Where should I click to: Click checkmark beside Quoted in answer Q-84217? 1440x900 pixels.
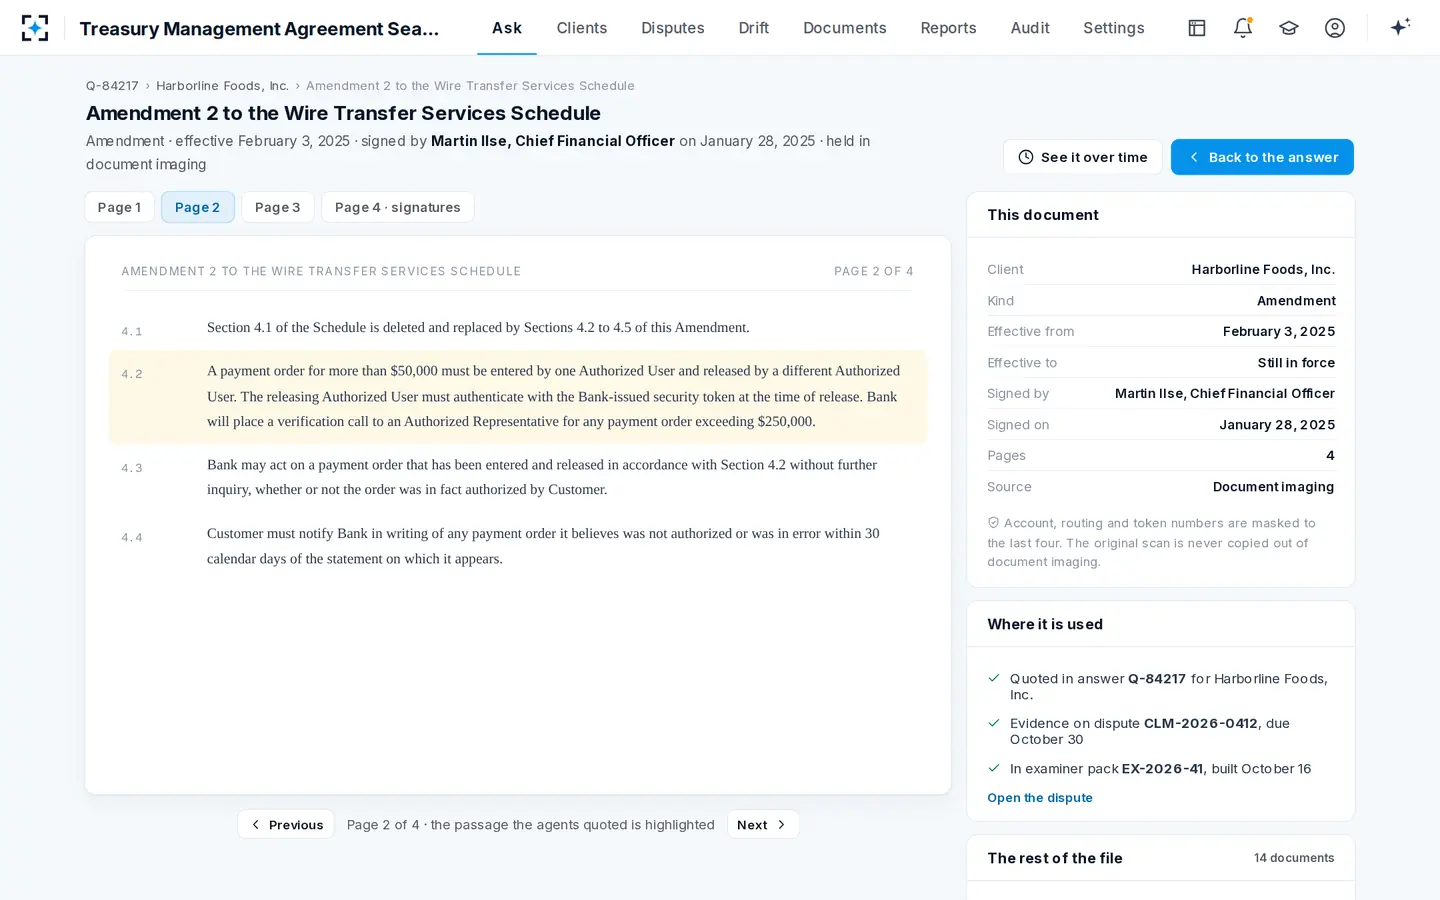pyautogui.click(x=994, y=678)
